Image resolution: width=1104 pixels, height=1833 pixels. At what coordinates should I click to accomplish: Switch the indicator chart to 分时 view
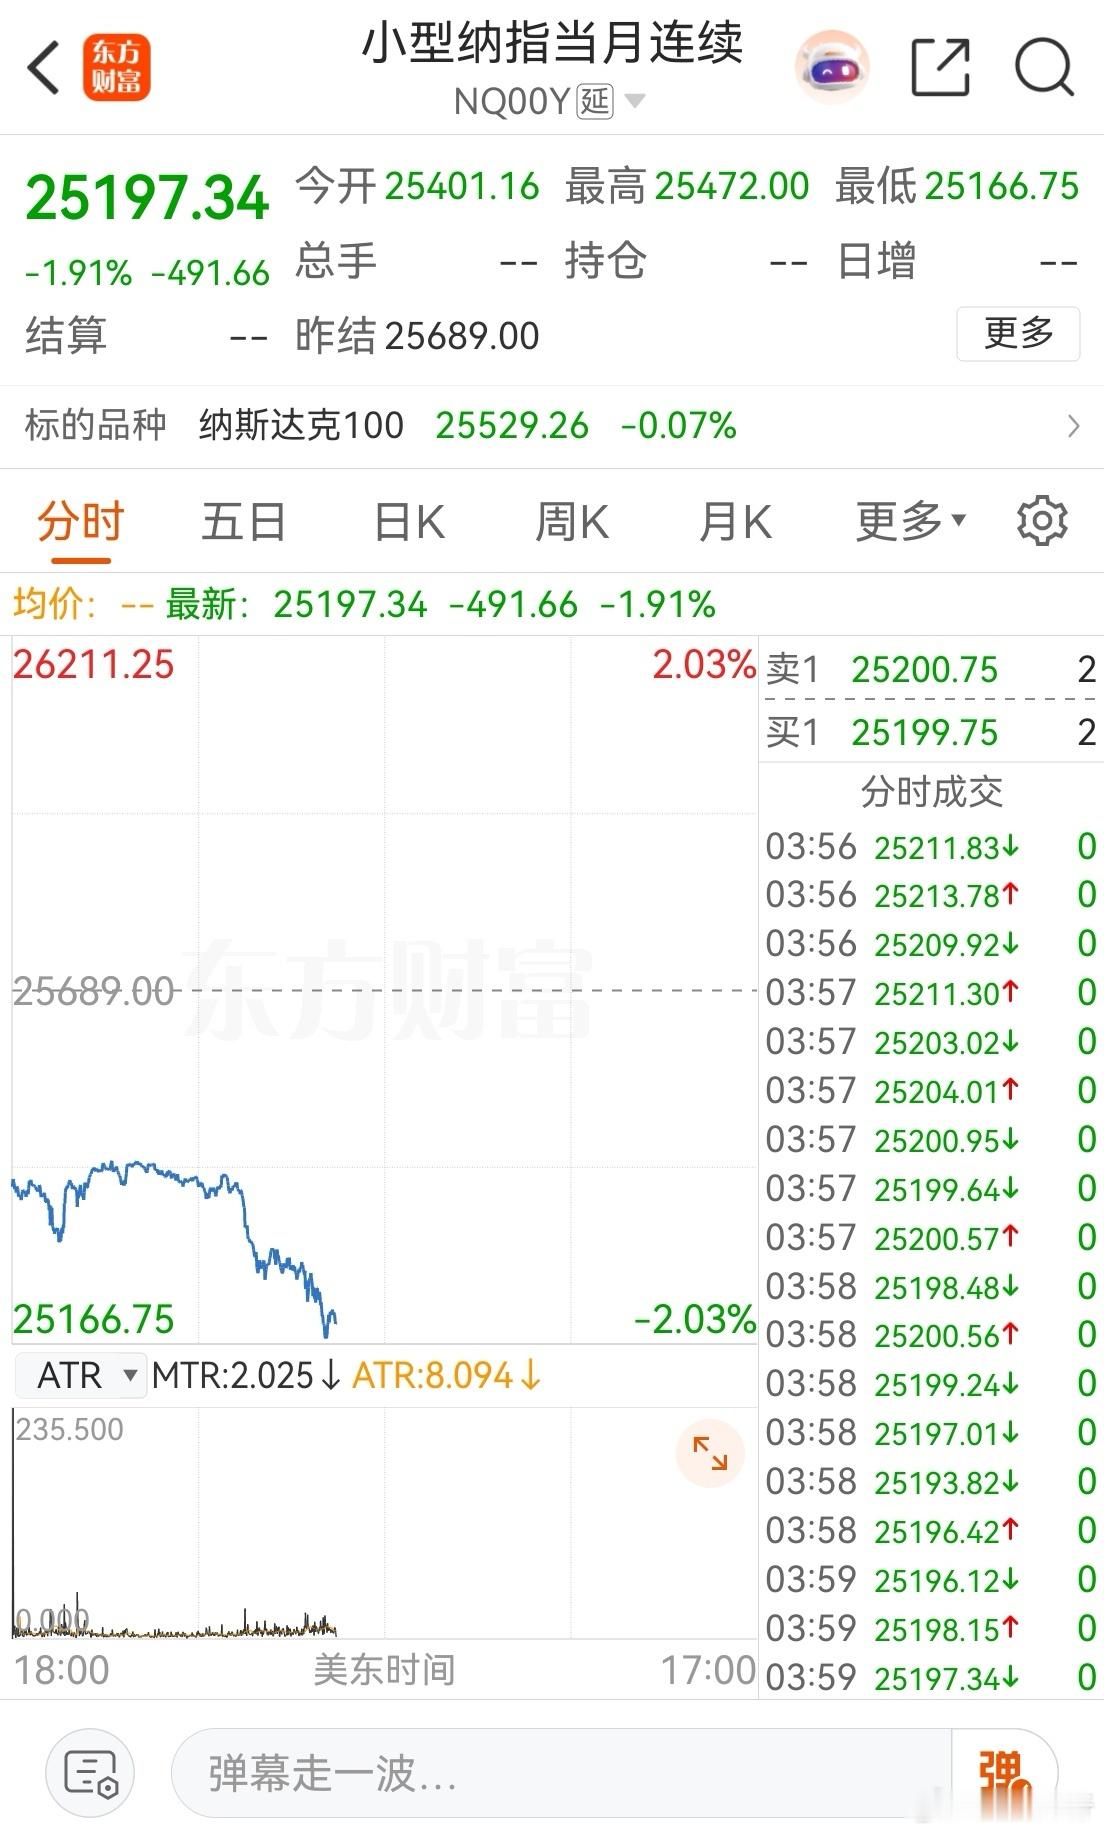click(79, 520)
